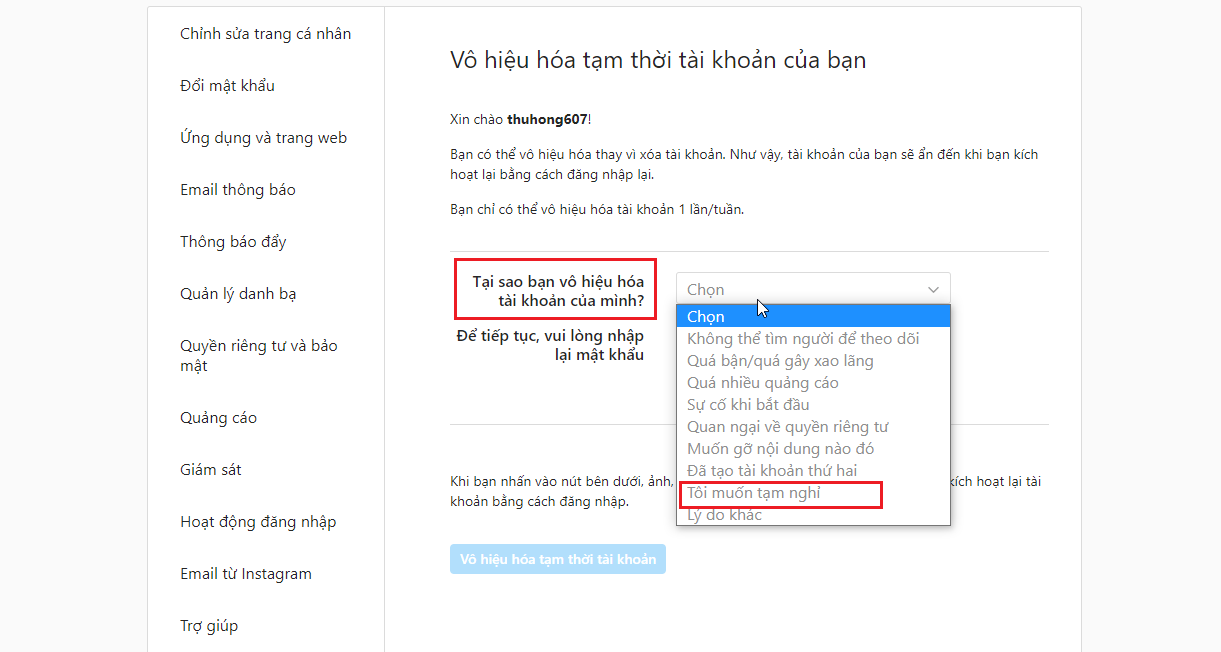Choose Không thể tìm người để theo dõi
Image resolution: width=1221 pixels, height=652 pixels.
(x=813, y=339)
